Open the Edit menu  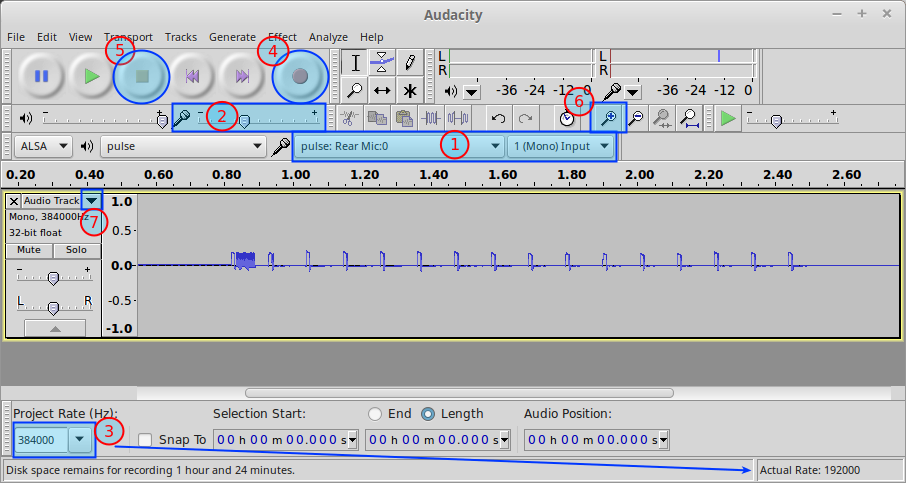tap(47, 37)
